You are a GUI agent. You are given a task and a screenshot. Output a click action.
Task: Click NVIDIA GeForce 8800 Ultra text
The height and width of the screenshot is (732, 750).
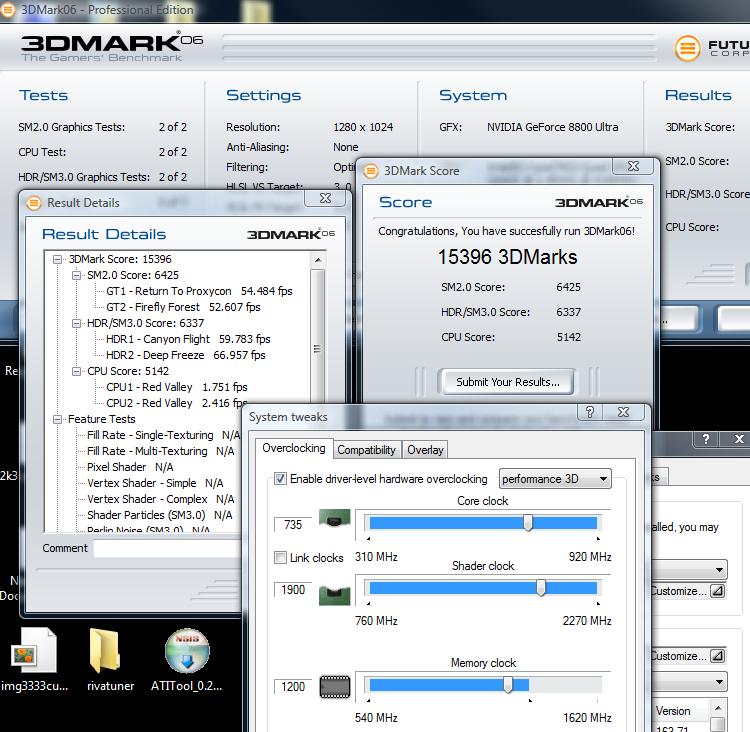552,127
